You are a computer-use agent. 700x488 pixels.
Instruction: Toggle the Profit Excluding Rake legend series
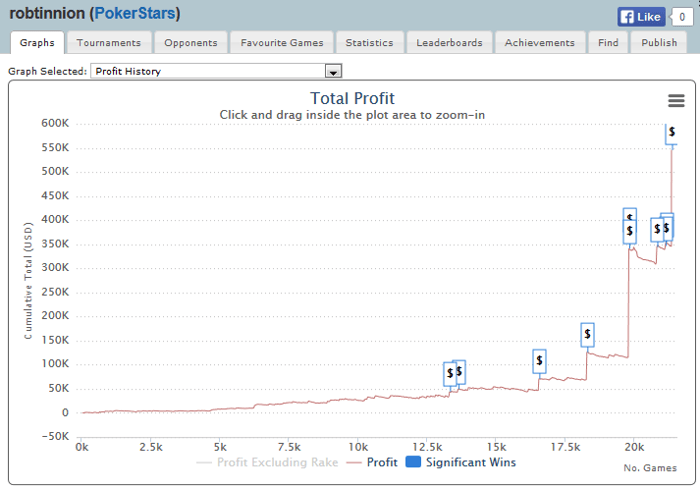point(267,462)
